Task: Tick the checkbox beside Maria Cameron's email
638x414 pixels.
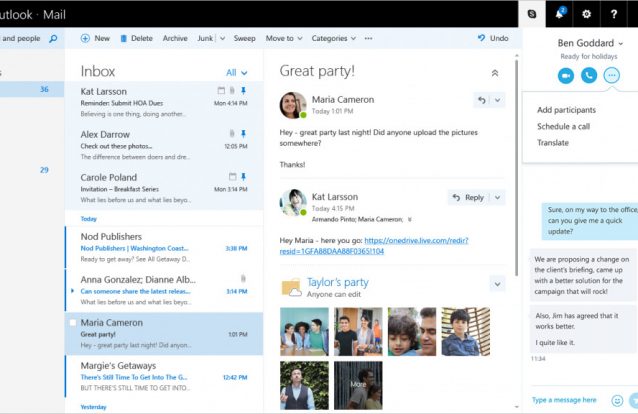Action: tap(72, 323)
